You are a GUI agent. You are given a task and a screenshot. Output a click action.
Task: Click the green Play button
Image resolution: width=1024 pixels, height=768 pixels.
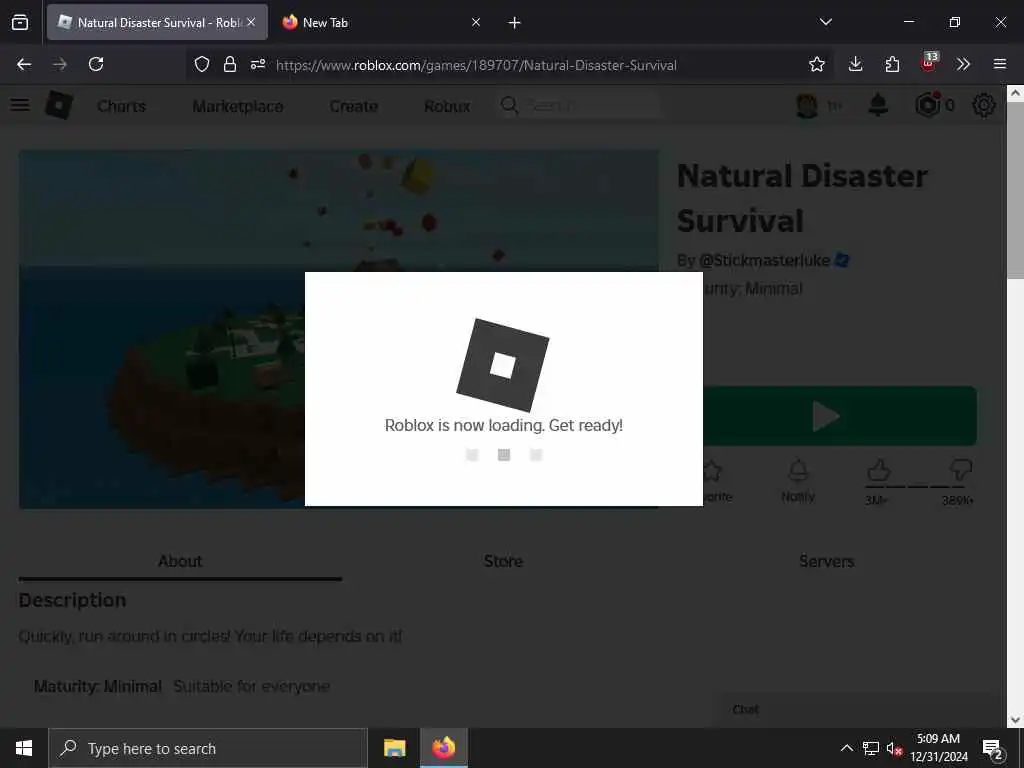[840, 416]
